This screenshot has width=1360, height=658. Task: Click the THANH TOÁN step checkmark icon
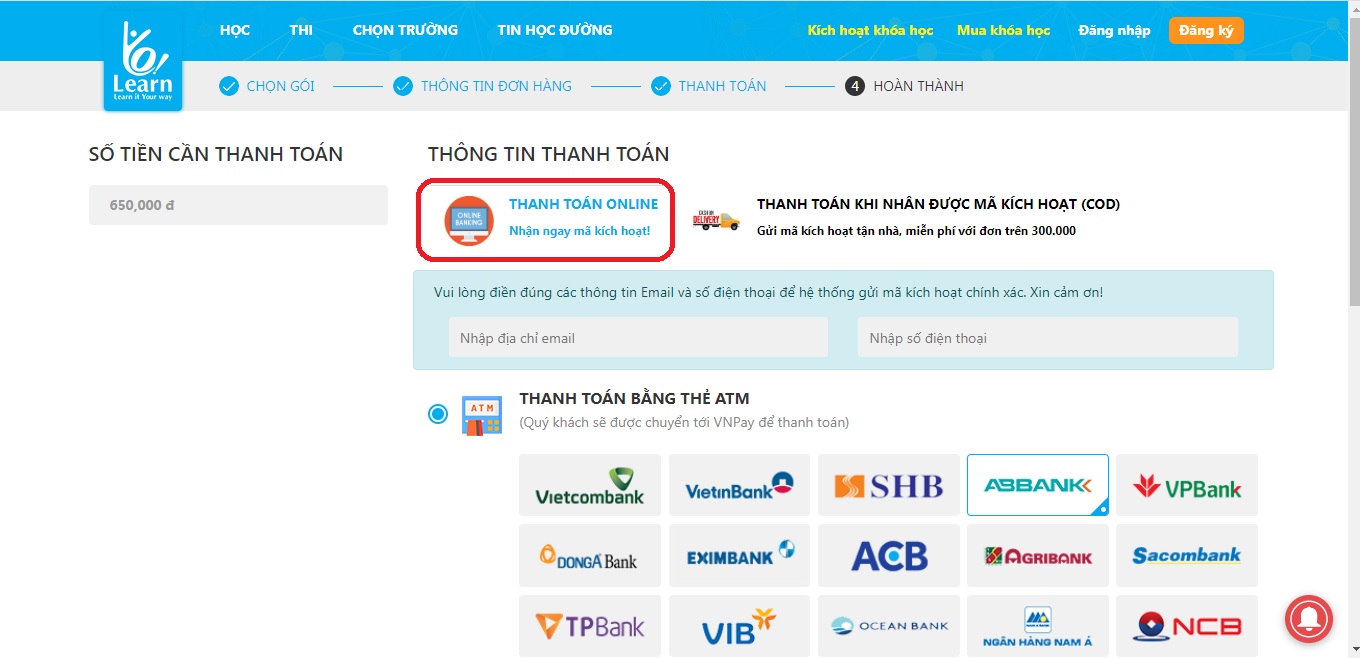(661, 86)
